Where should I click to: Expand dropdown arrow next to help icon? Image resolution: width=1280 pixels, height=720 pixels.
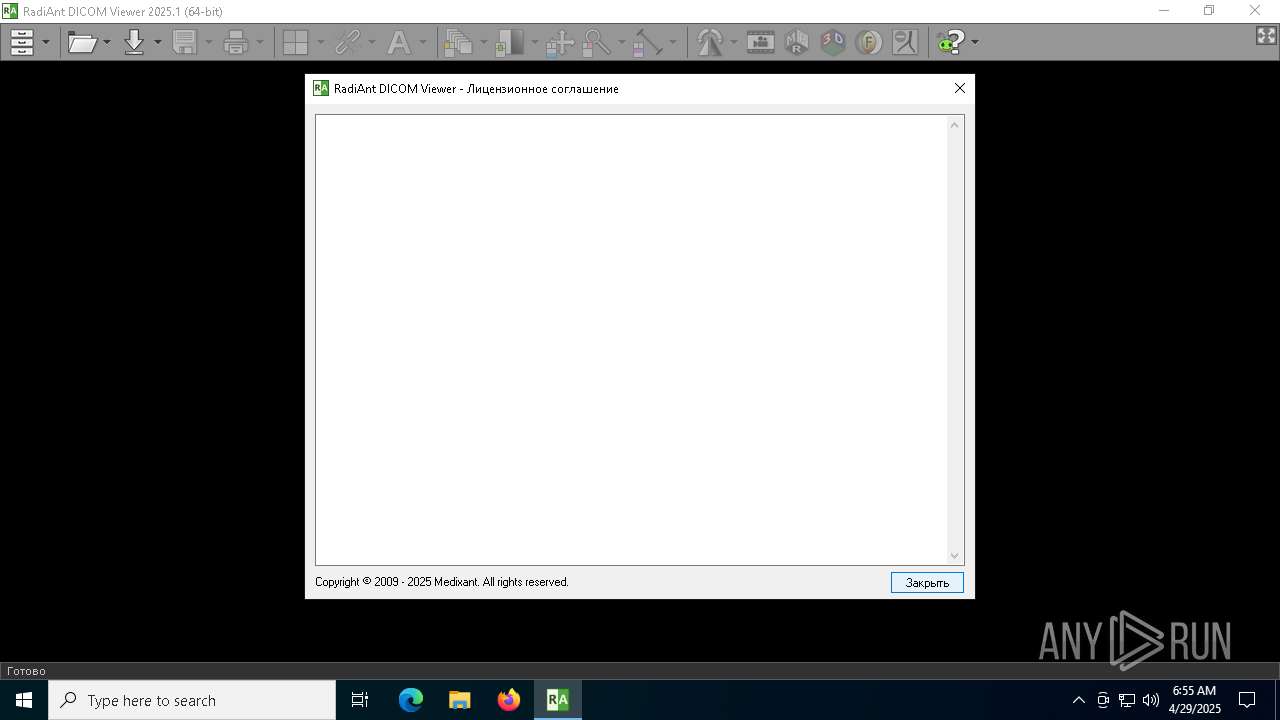pyautogui.click(x=974, y=42)
